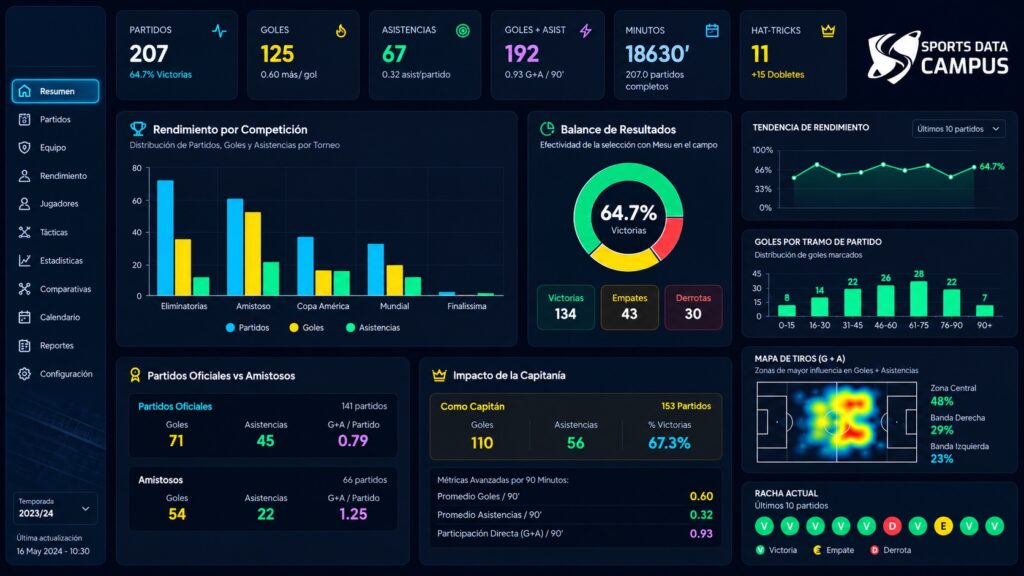The image size is (1024, 576).
Task: Click the home icon beside Resumen
Action: [x=24, y=91]
